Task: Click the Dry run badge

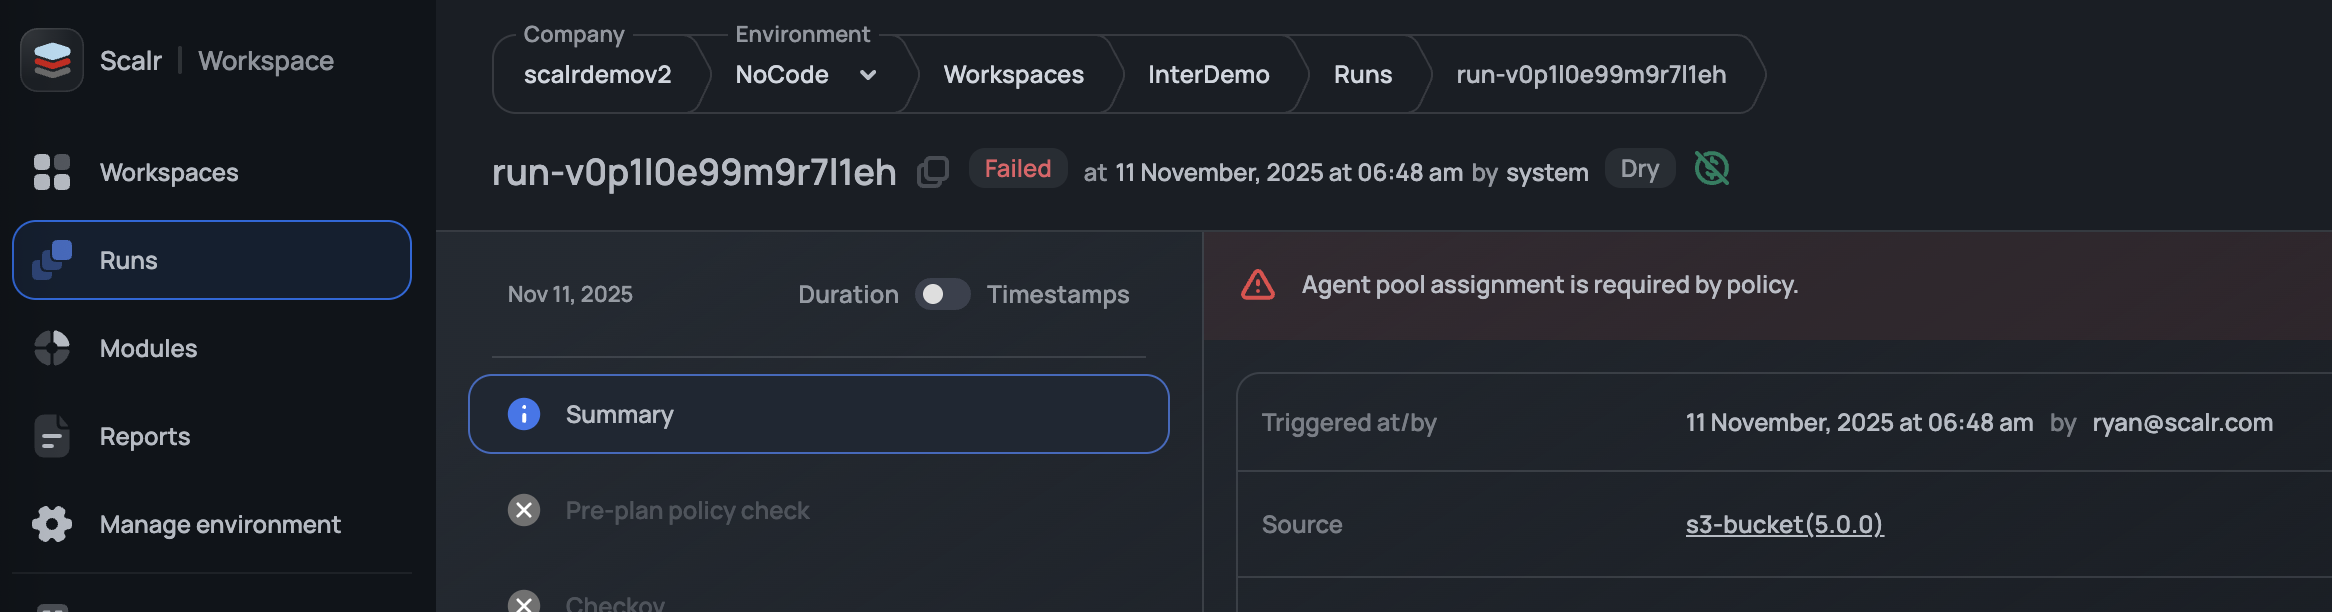Action: click(1640, 168)
